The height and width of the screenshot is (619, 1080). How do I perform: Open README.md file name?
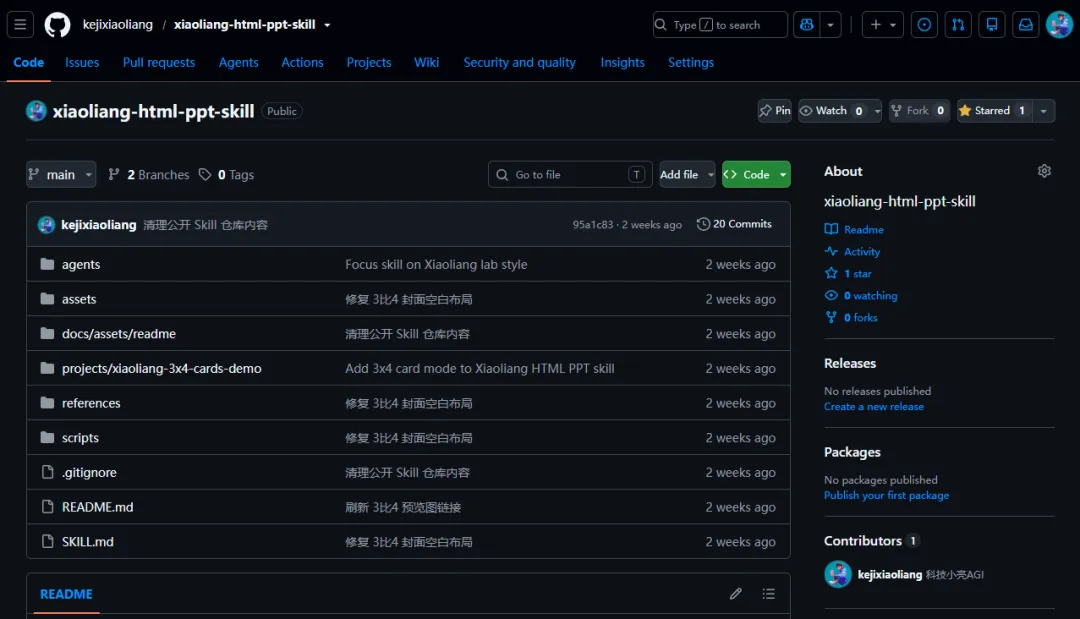click(x=98, y=507)
